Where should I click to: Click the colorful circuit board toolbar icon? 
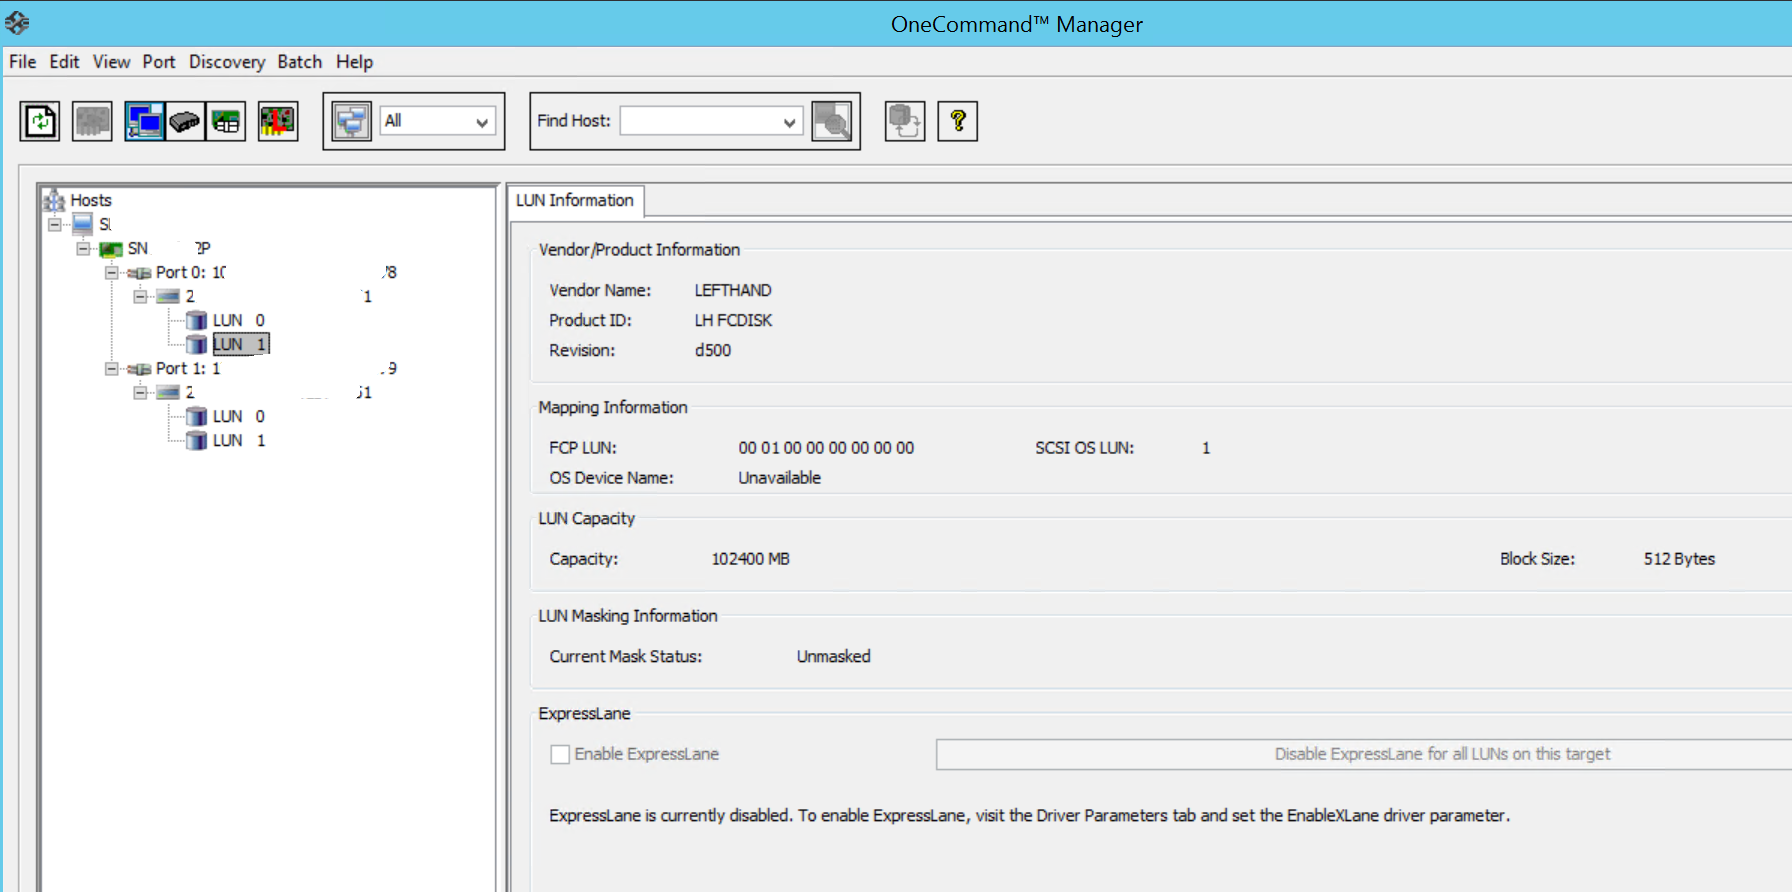(278, 122)
